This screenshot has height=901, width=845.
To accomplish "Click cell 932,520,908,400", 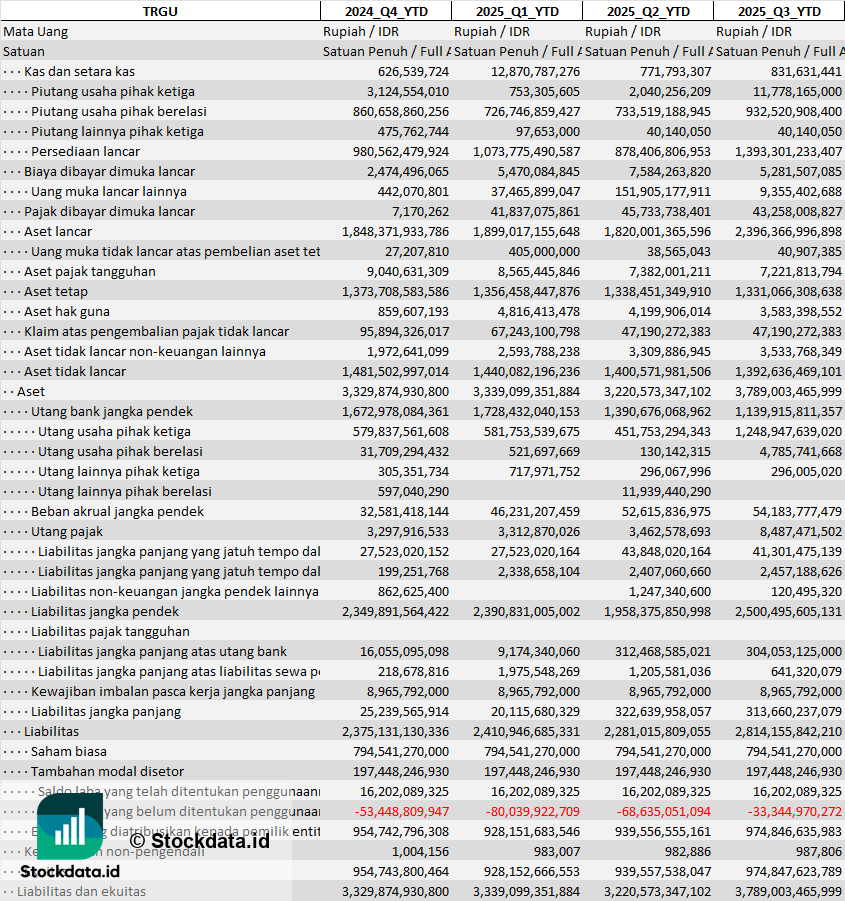I will (x=794, y=111).
